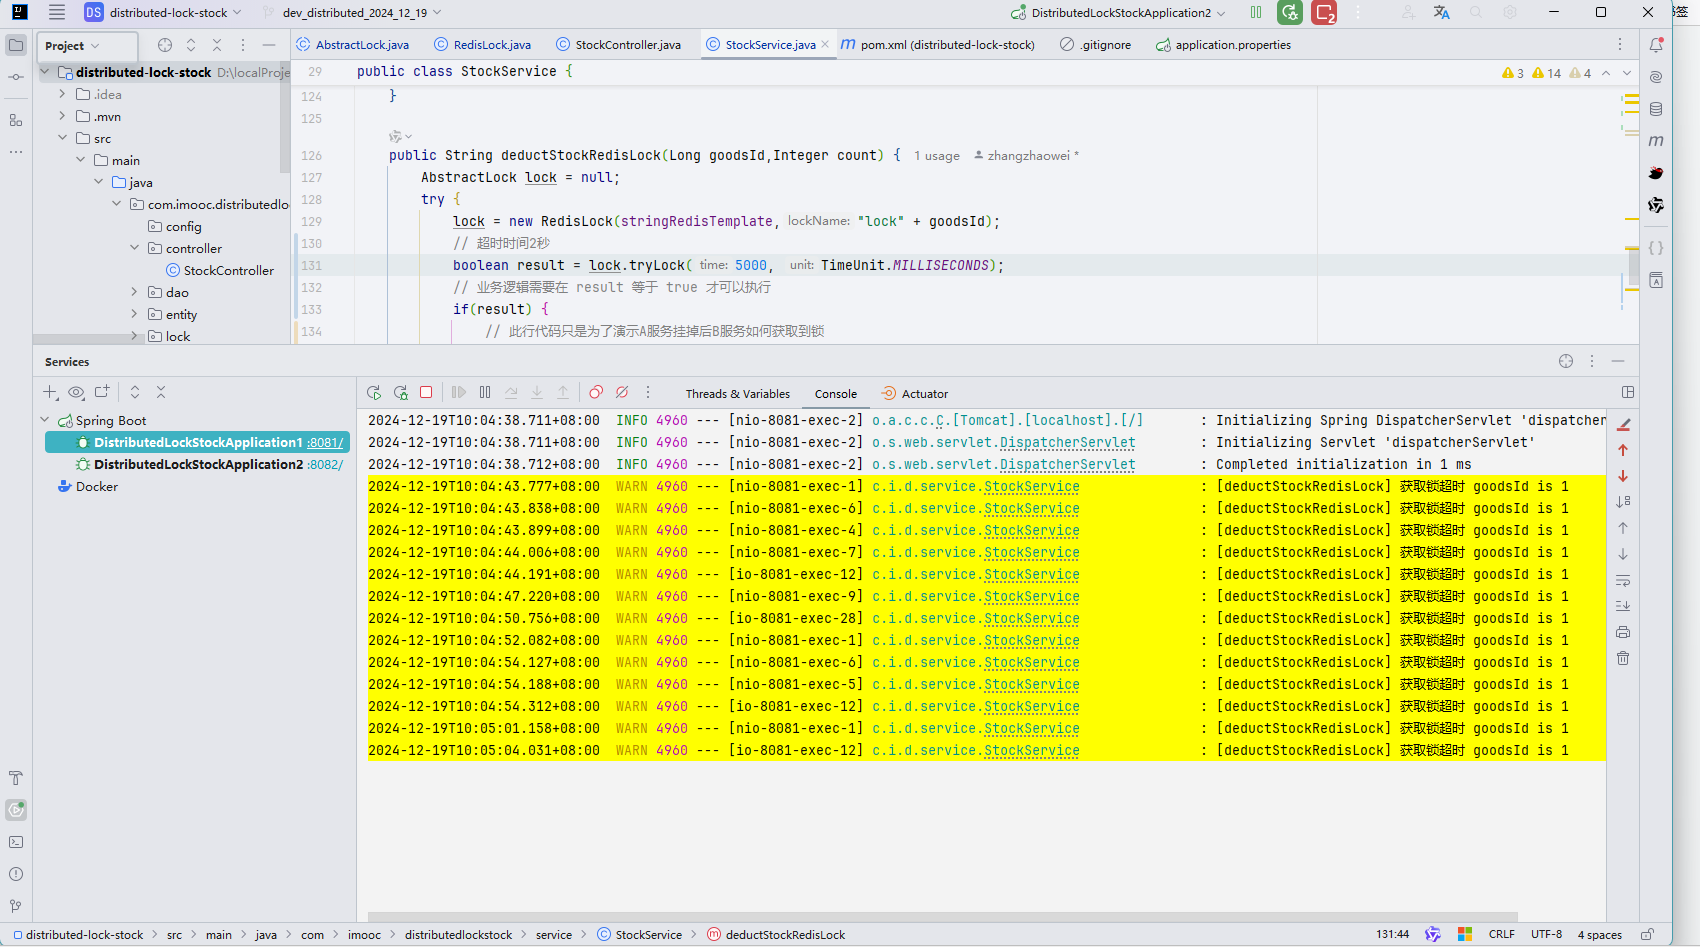The width and height of the screenshot is (1700, 947).
Task: Click the select opened file target icon in Project panel
Action: click(x=165, y=45)
